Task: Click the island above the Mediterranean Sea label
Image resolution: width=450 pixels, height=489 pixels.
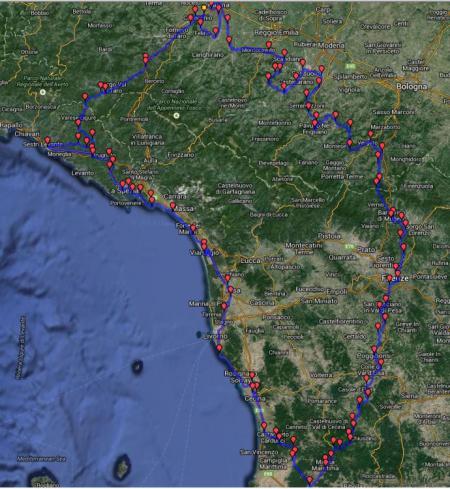Action: click(x=122, y=467)
